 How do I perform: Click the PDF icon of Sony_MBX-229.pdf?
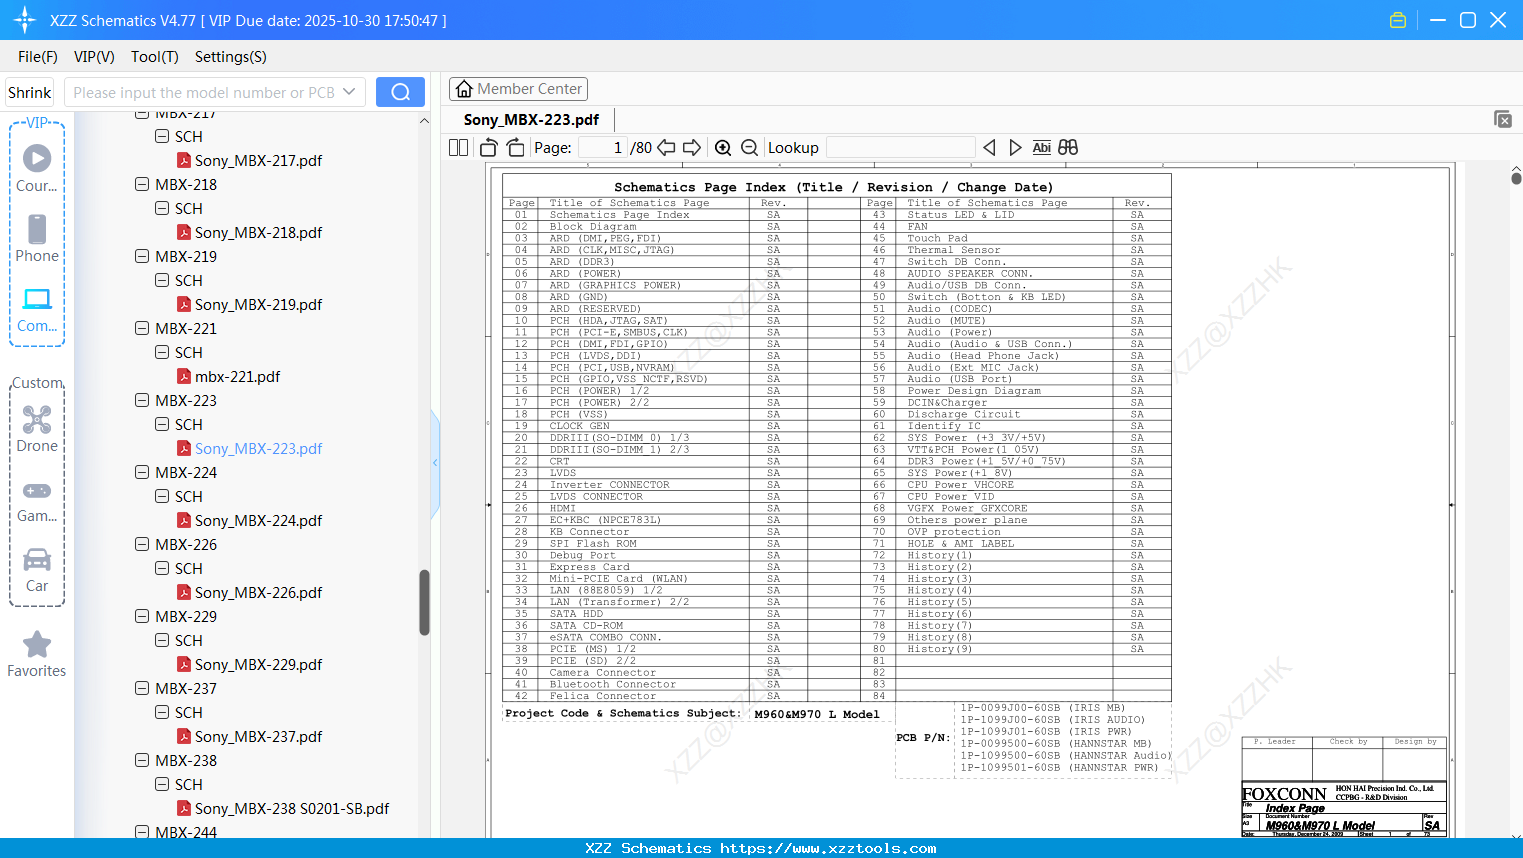click(184, 664)
